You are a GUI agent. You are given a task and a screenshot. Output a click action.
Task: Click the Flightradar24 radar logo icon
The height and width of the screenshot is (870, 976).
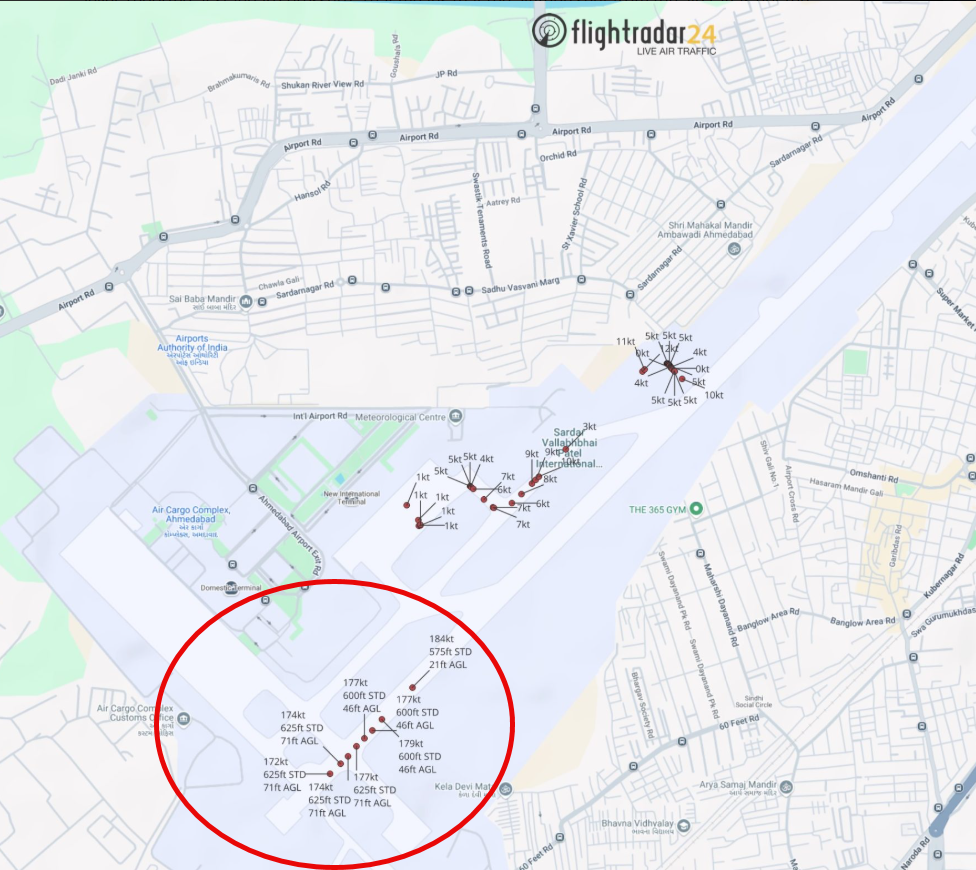[549, 30]
